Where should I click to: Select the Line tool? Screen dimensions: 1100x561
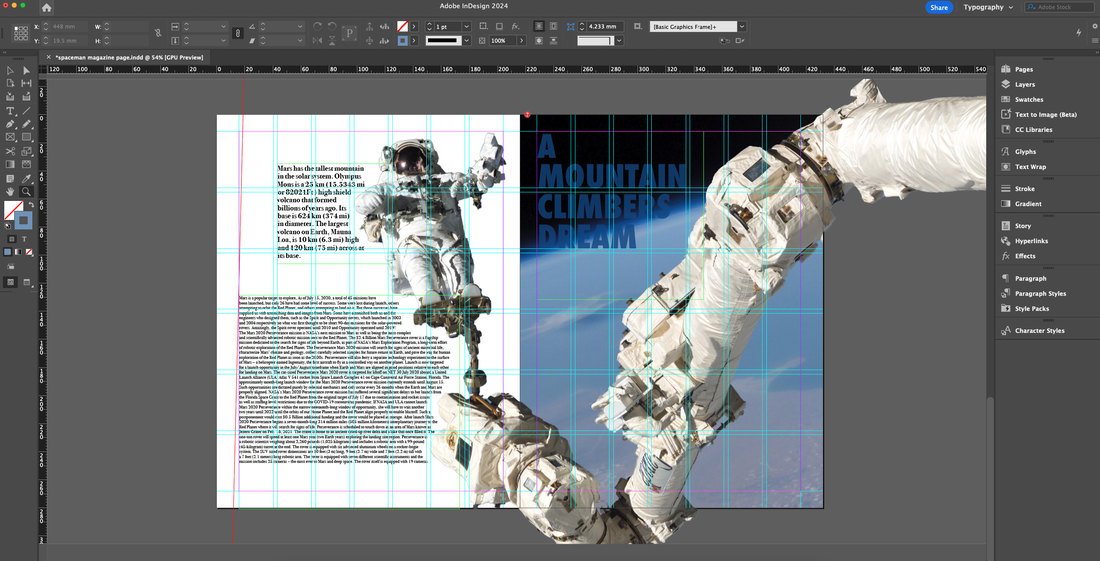[26, 111]
